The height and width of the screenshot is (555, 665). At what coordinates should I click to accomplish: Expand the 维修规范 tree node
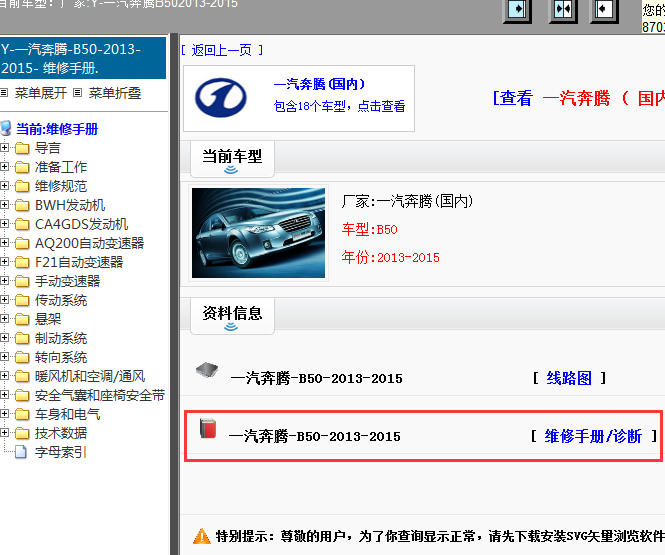click(x=4, y=186)
